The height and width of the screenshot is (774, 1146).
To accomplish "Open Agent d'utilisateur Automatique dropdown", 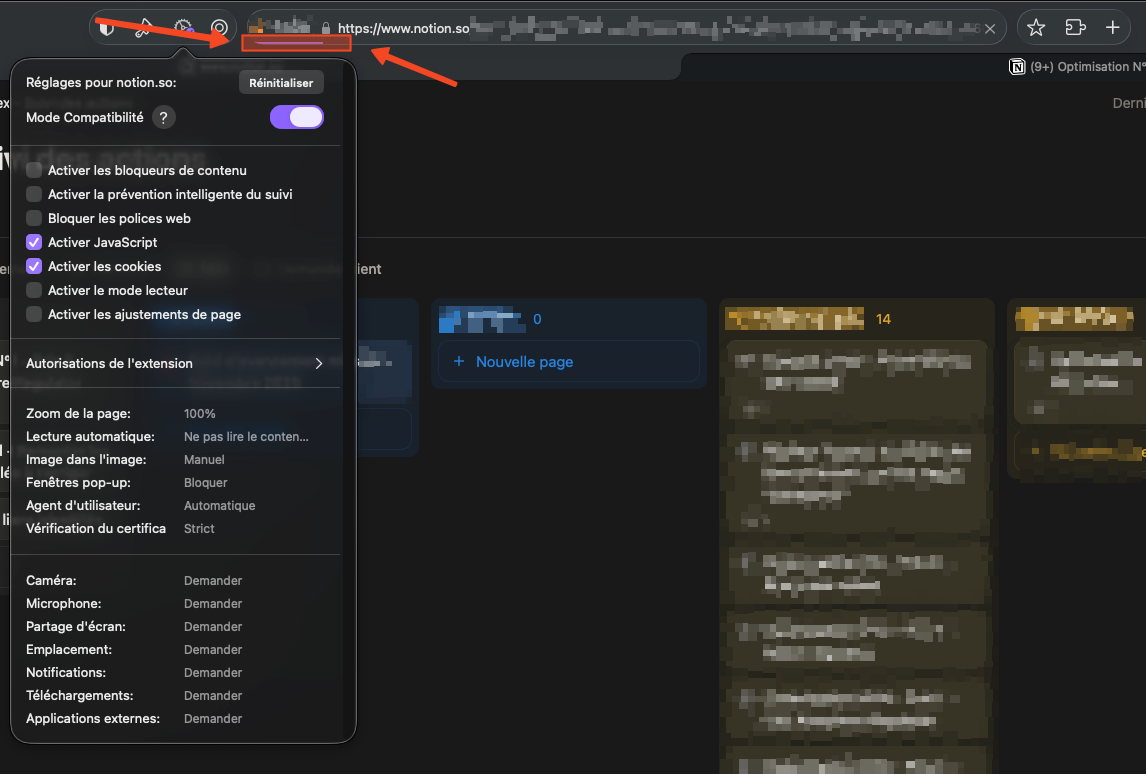I will click(219, 506).
